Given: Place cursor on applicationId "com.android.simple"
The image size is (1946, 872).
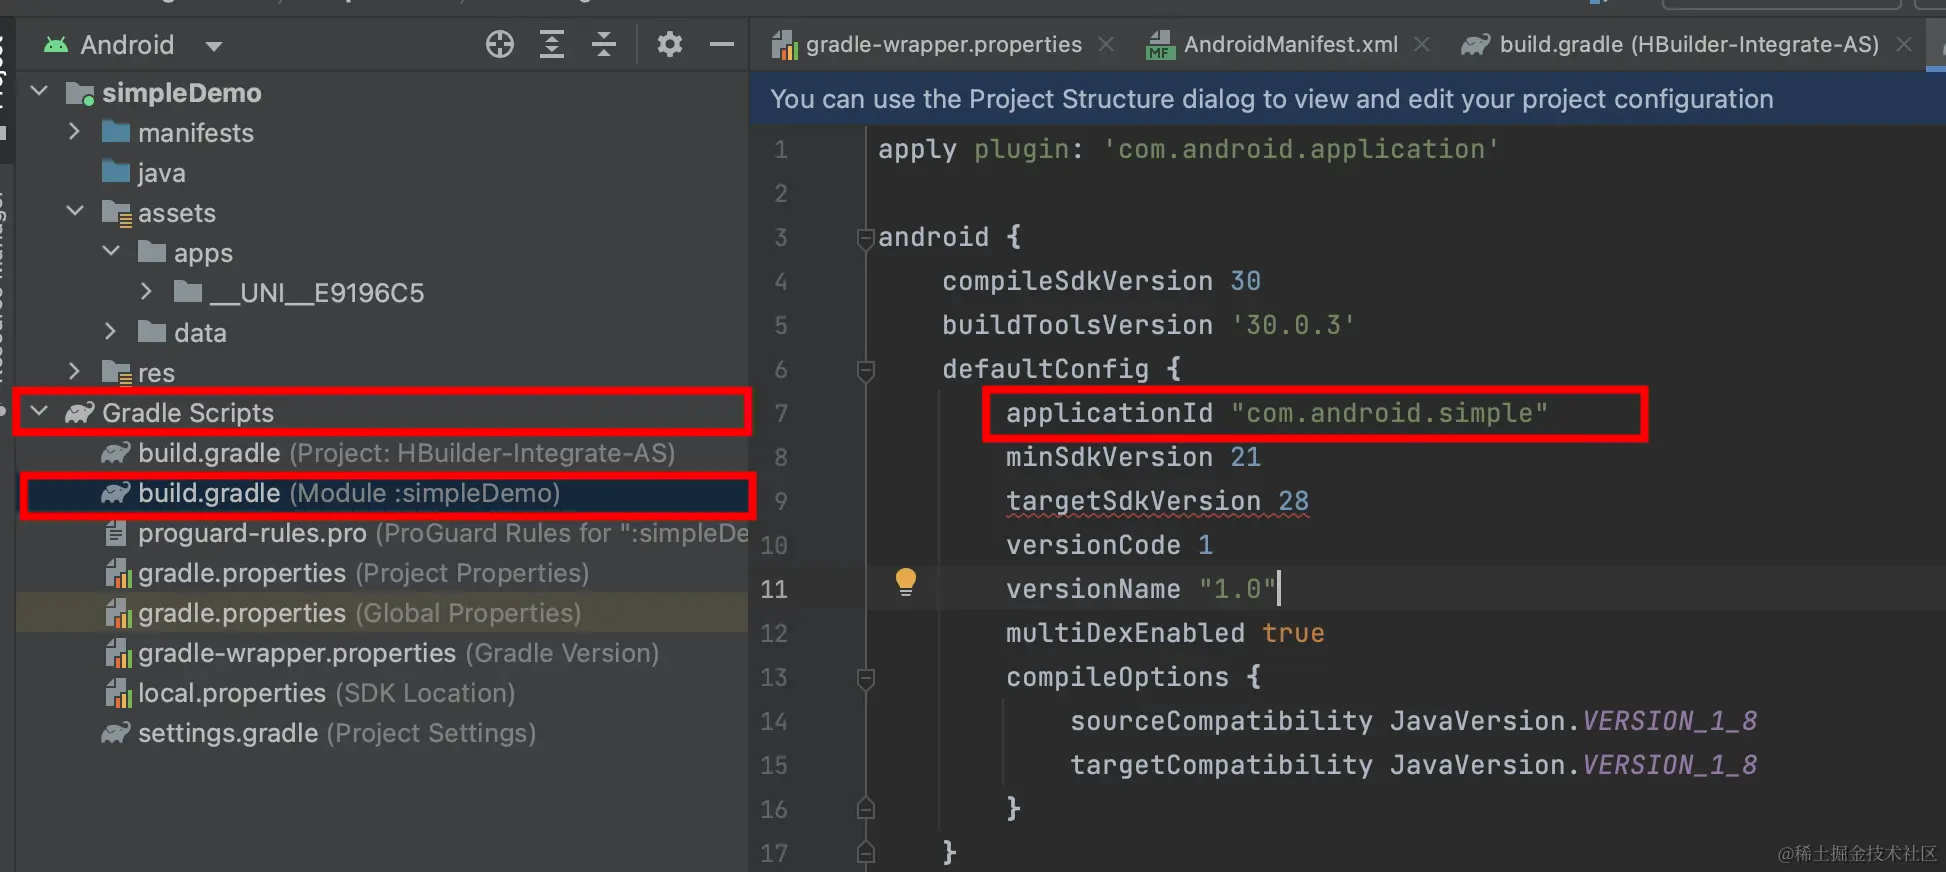Looking at the screenshot, I should coord(1277,413).
